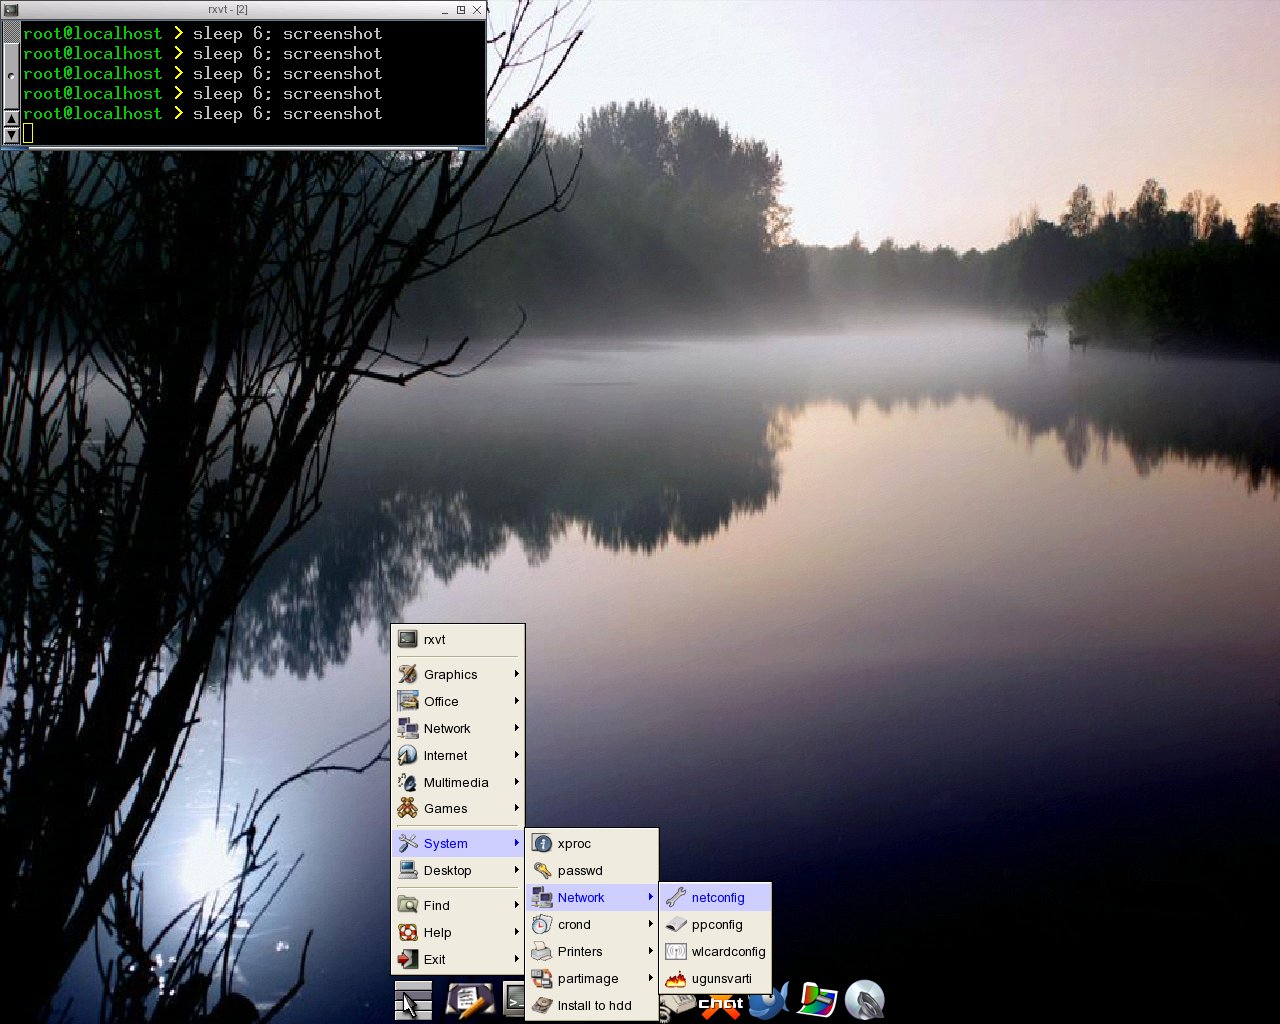Open the xchat dock icon
1280x1024 pixels.
720,1003
